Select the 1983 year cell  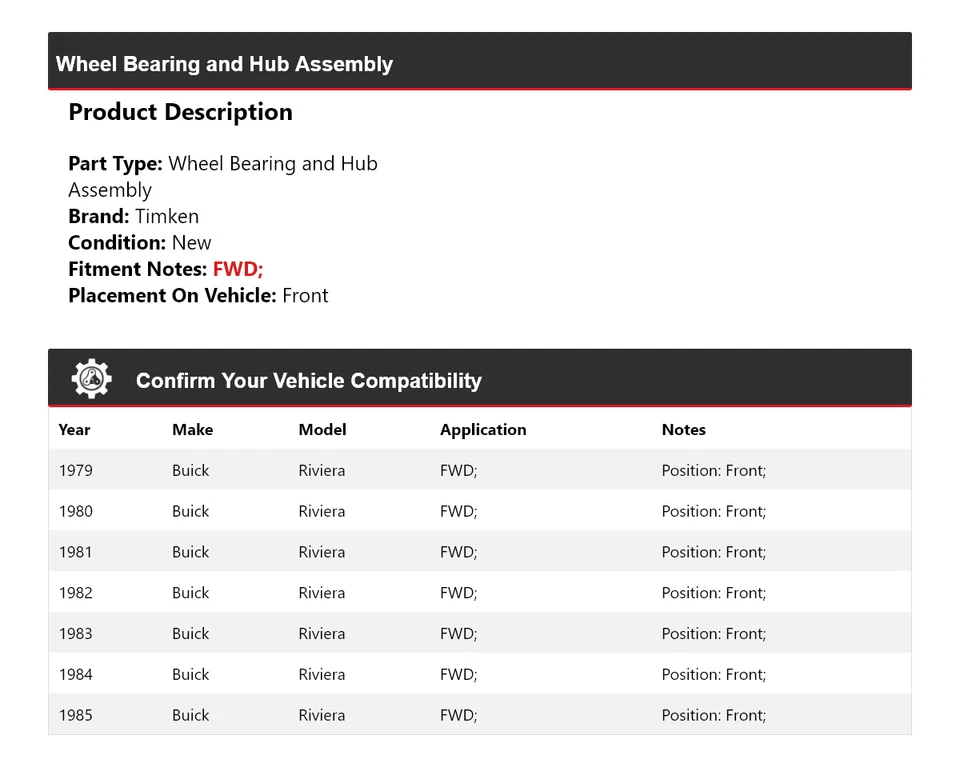(x=75, y=634)
